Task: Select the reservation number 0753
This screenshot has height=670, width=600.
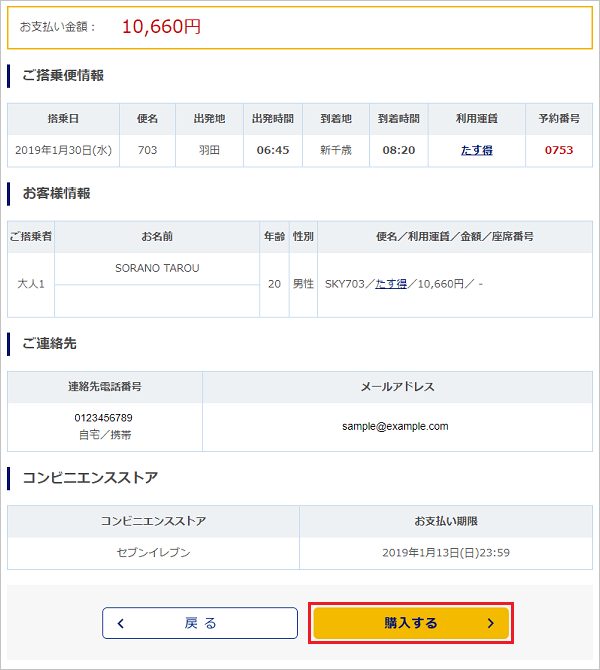Action: pos(559,150)
